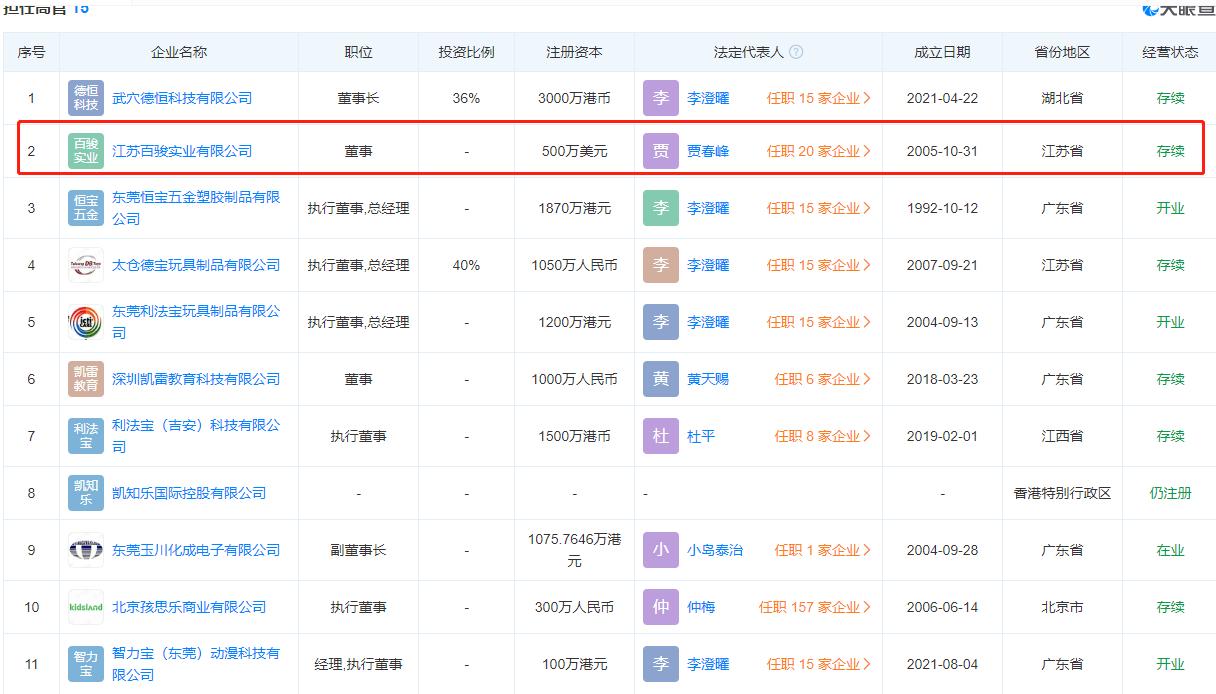Click the 投资比例 column header
1216x694 pixels.
[x=466, y=52]
